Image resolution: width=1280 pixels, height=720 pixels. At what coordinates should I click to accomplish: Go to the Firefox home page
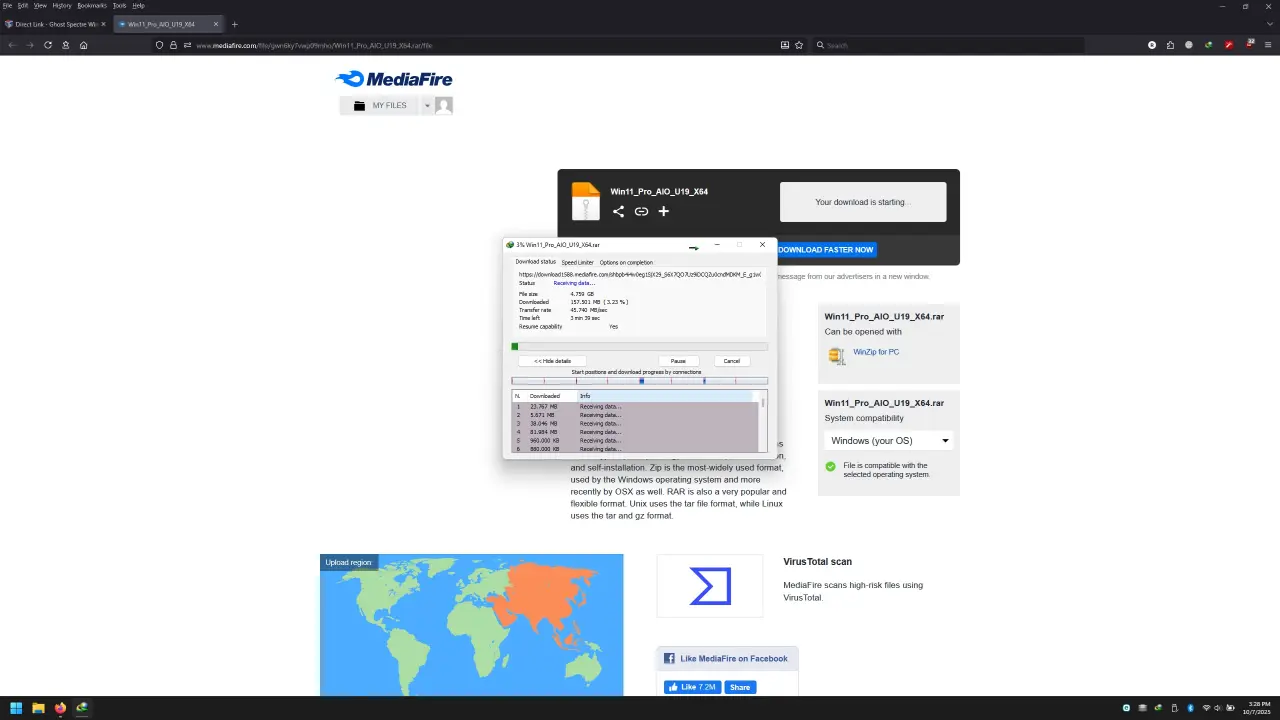click(x=83, y=45)
